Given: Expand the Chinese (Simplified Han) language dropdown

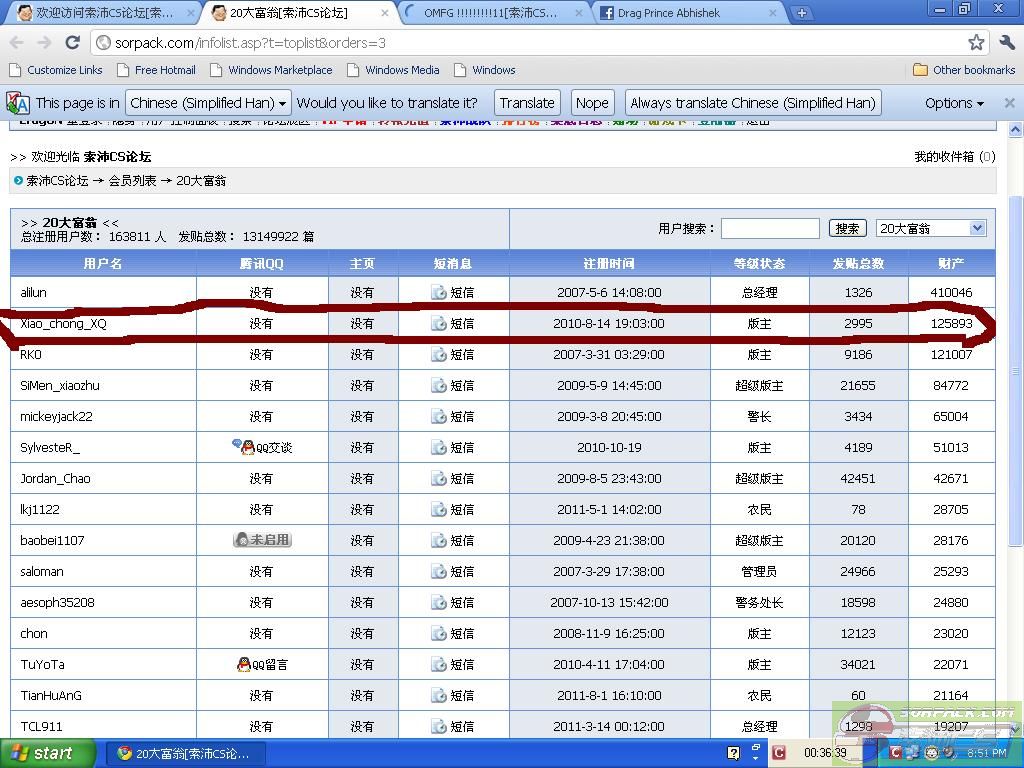Looking at the screenshot, I should point(208,103).
